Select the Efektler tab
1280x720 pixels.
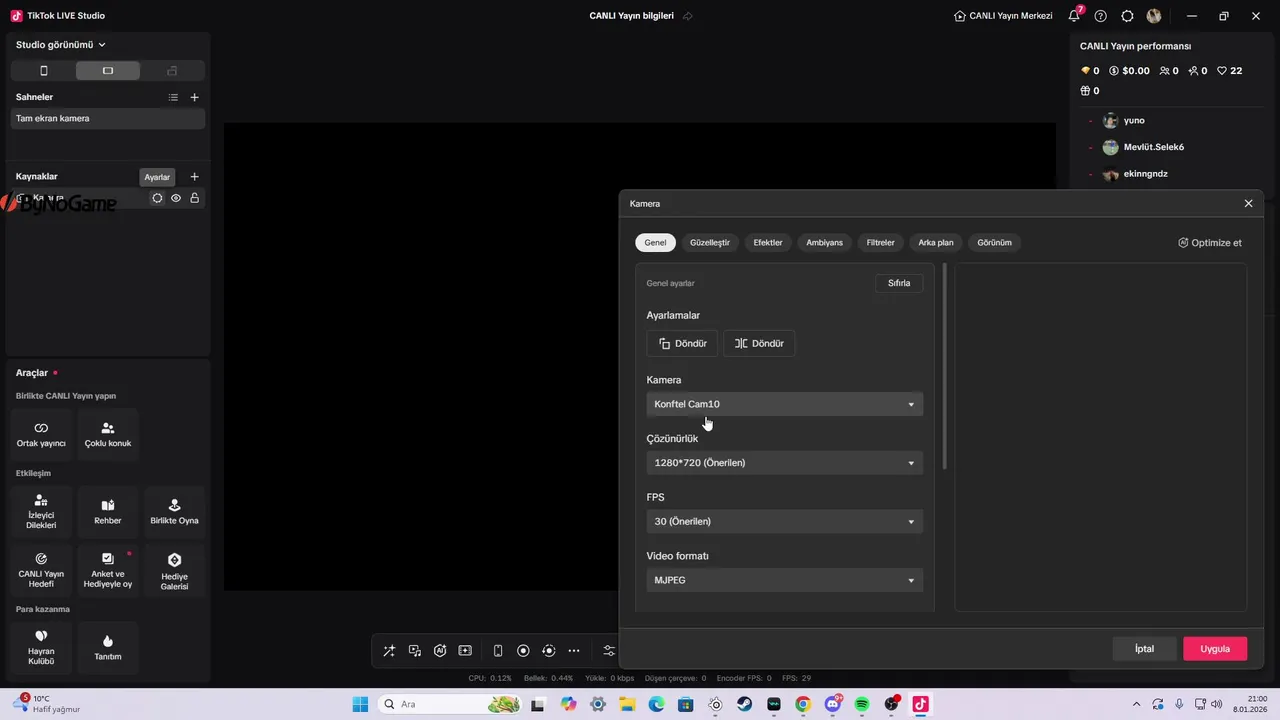[x=768, y=243]
